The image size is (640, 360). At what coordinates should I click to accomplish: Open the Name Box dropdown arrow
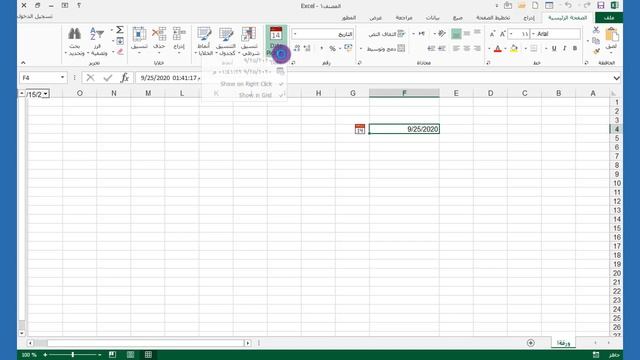62,78
